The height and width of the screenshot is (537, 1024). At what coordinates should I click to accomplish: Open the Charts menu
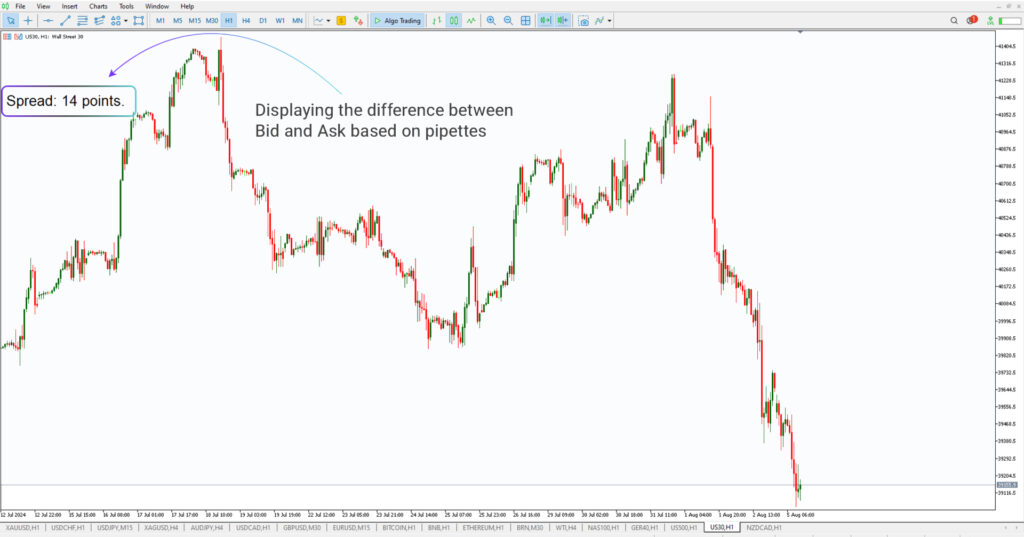tap(98, 6)
